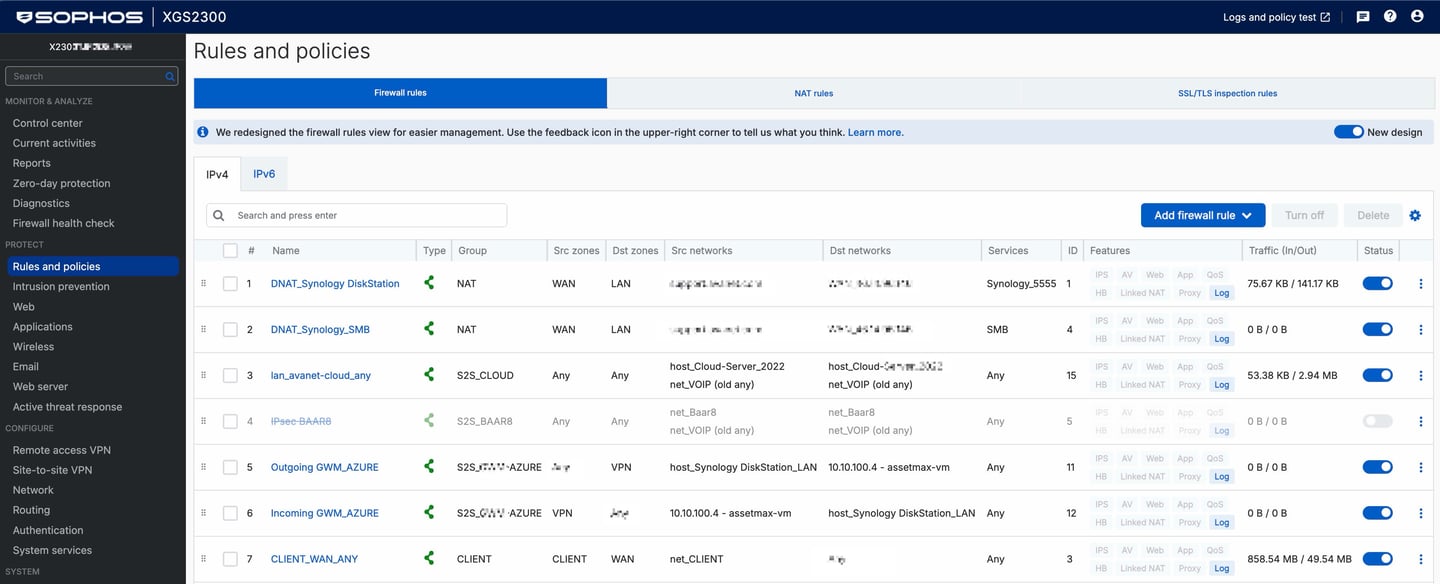Click rule type icon for IPsec BAAR8
Viewport: 1440px width, 584px height.
coord(429,421)
